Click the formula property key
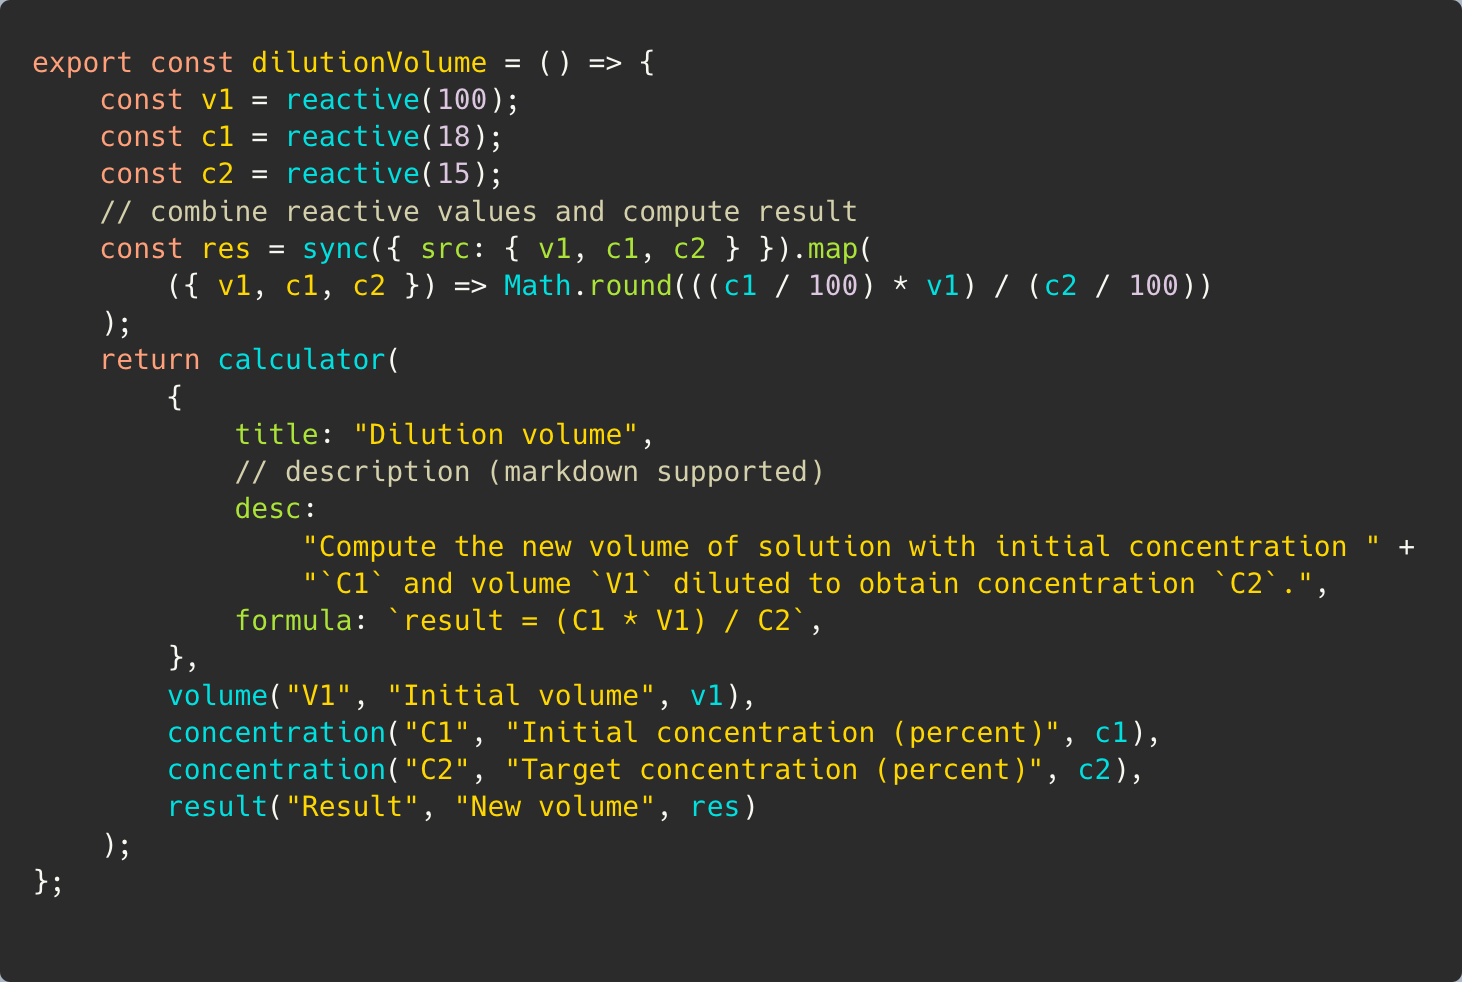This screenshot has width=1462, height=982. click(293, 621)
